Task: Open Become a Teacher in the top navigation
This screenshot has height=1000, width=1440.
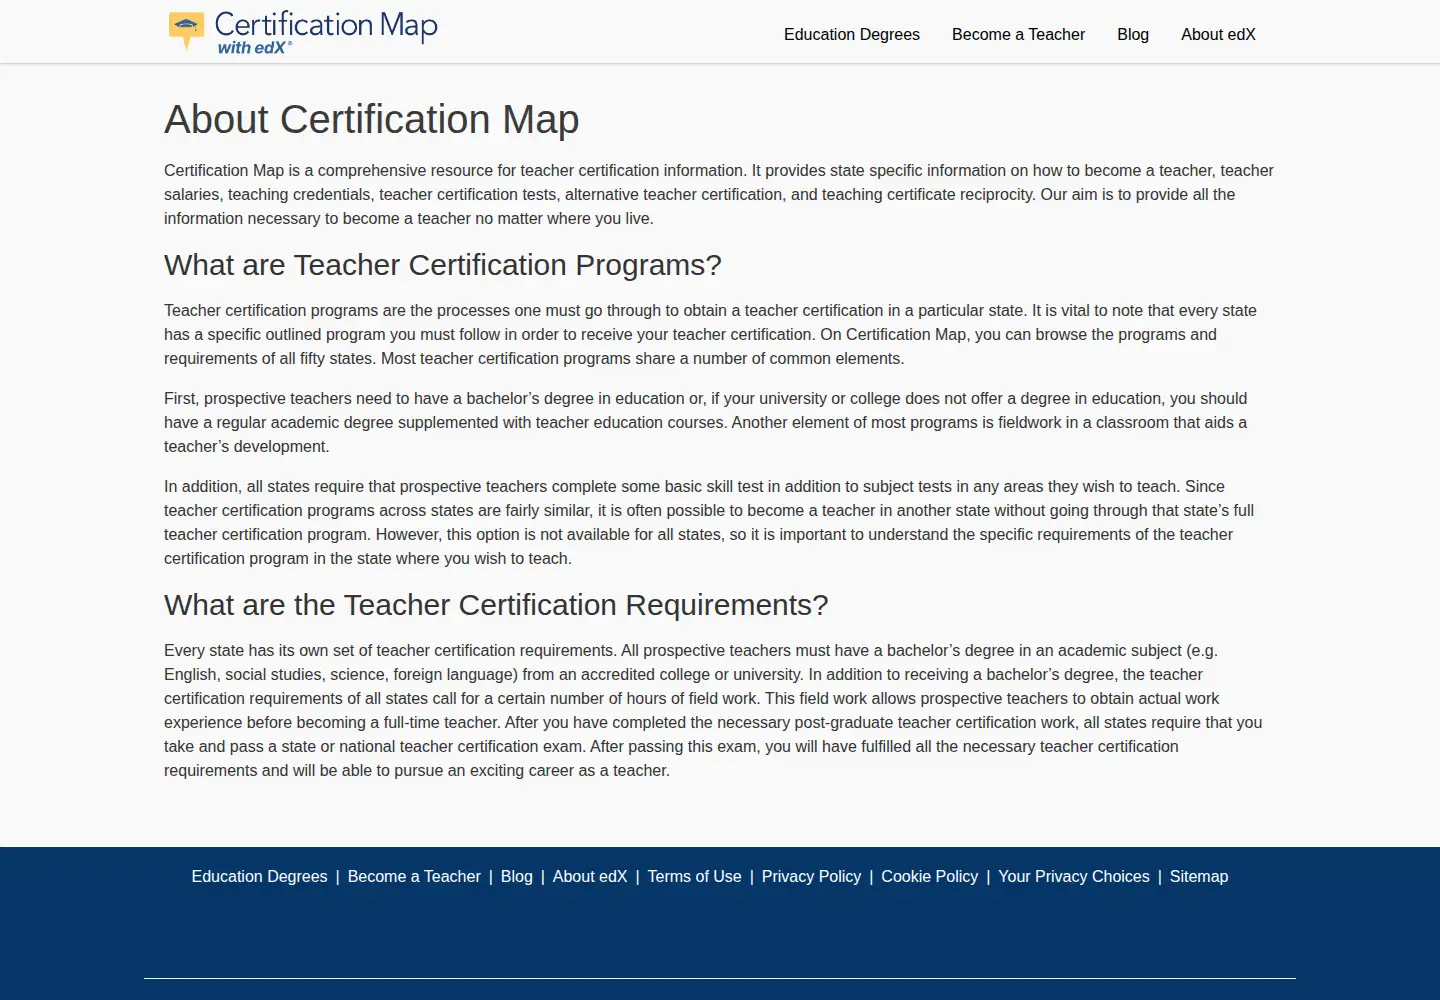Action: pos(1018,34)
